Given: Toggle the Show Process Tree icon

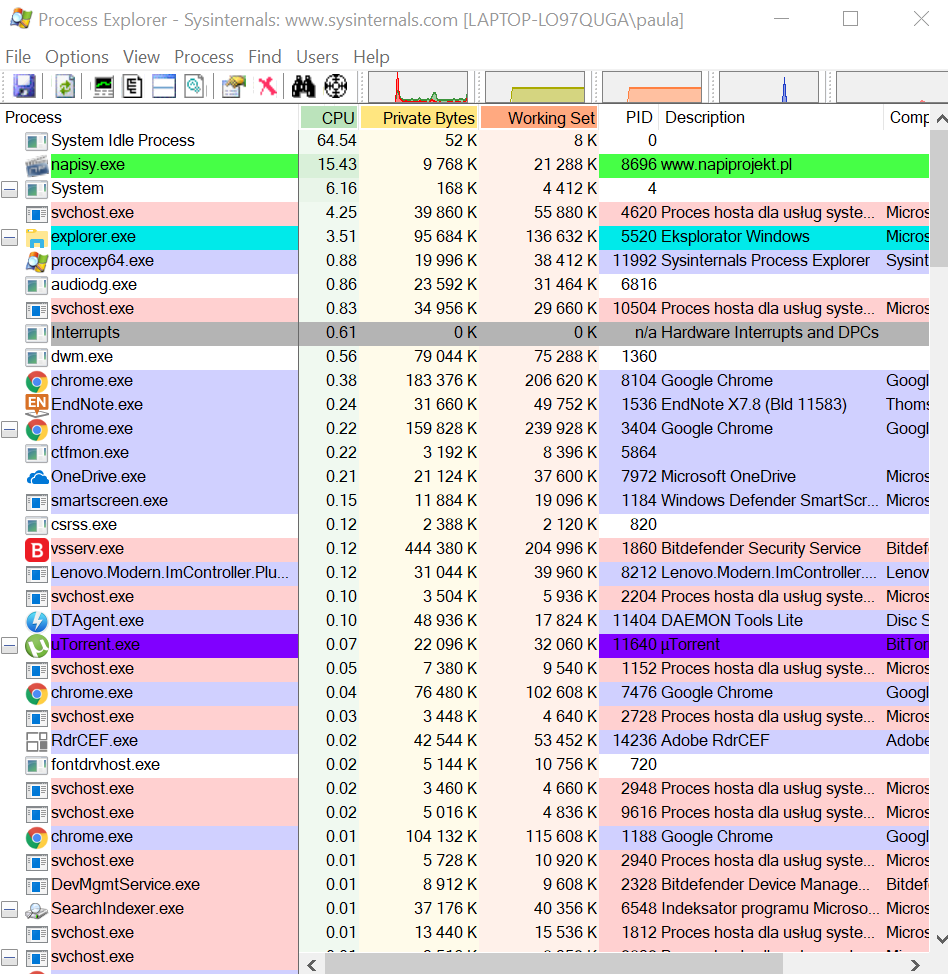Looking at the screenshot, I should (x=133, y=86).
